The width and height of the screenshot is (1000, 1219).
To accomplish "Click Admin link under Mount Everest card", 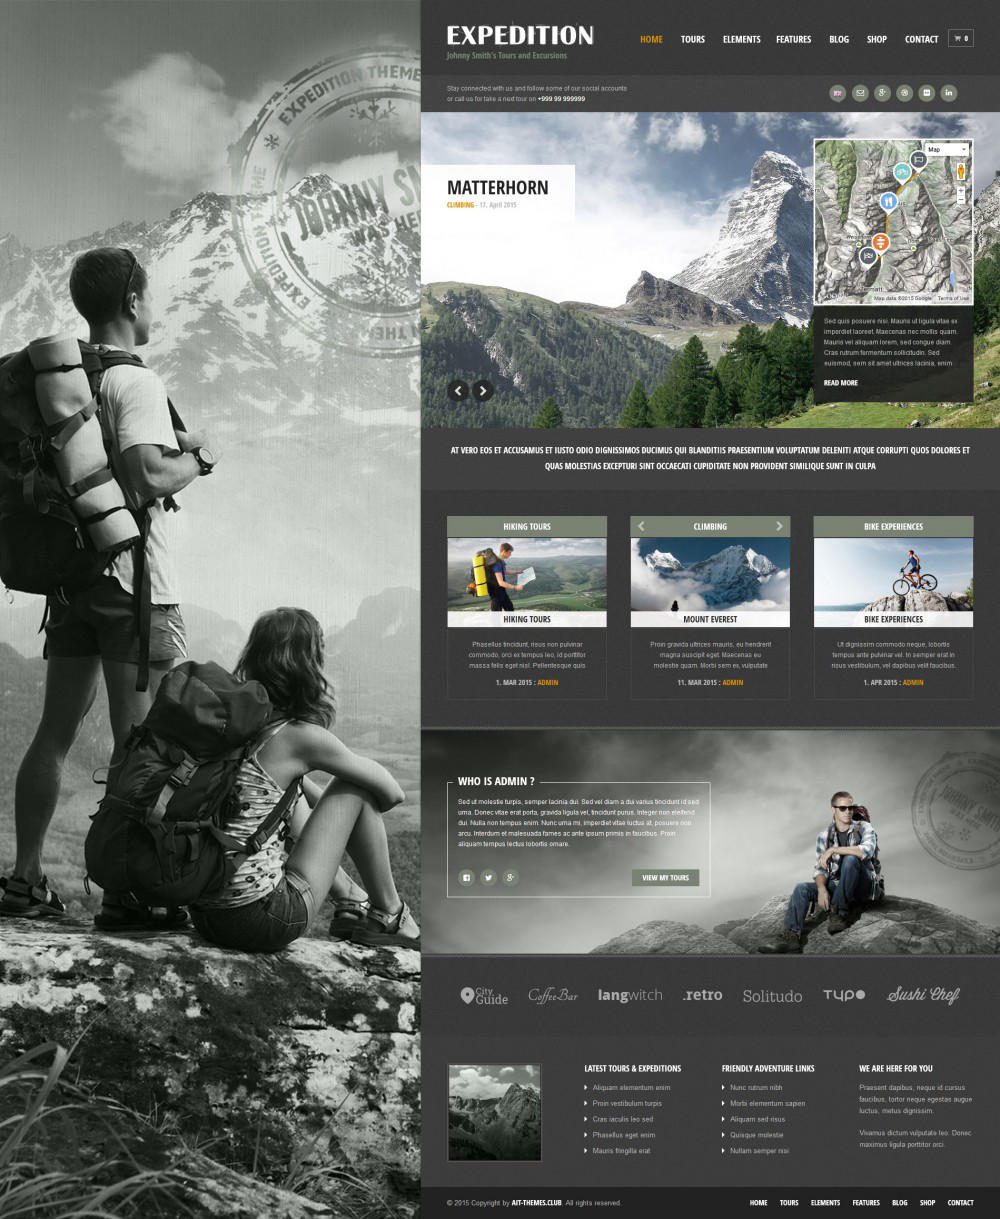I will (733, 682).
